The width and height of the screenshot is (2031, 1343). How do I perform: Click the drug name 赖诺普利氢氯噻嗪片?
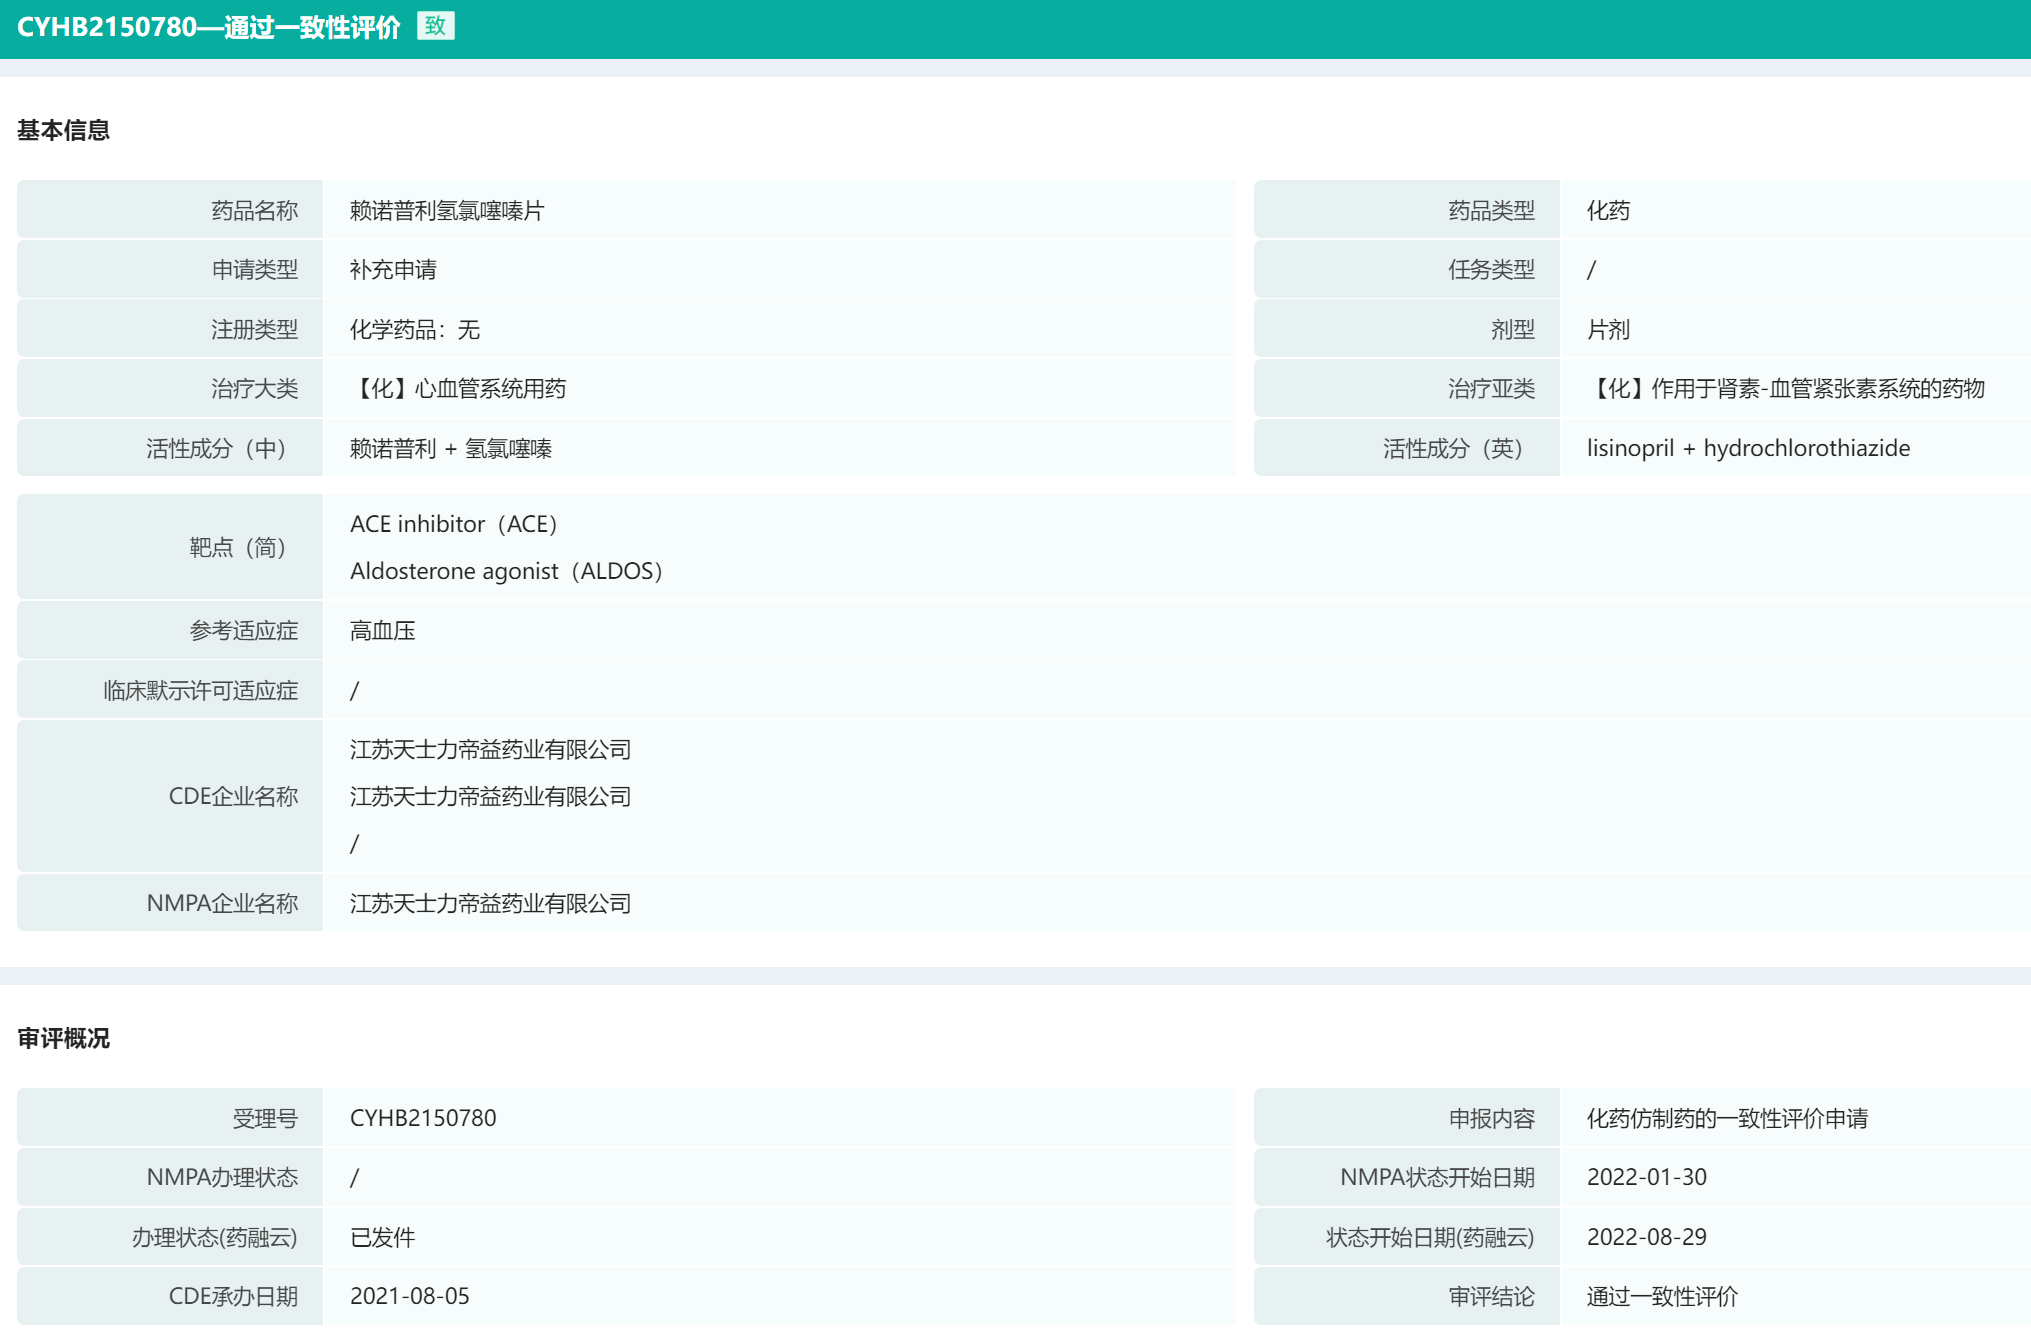coord(446,211)
